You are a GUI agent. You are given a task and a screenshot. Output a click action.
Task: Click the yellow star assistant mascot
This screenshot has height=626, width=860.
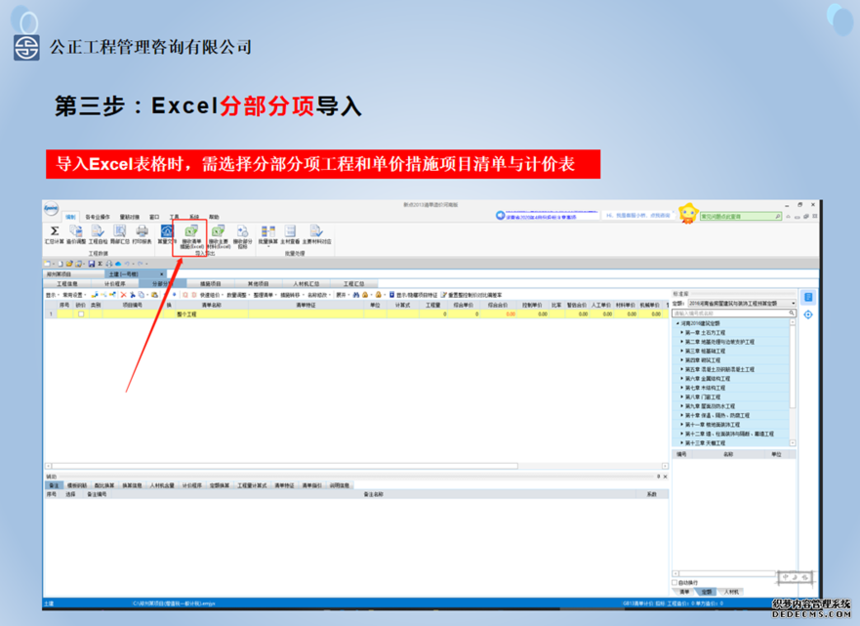(x=688, y=213)
